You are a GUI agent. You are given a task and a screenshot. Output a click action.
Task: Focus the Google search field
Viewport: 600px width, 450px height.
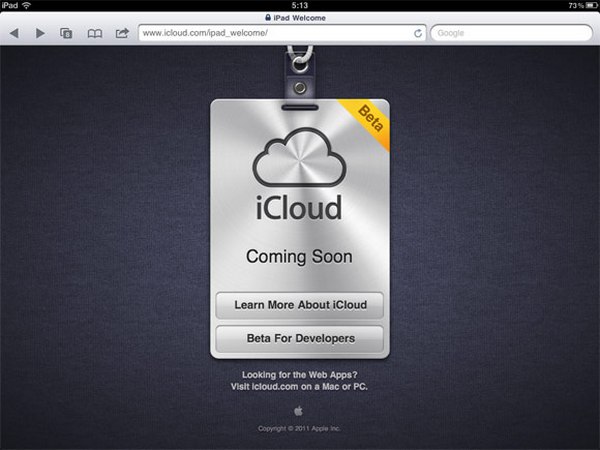(512, 33)
